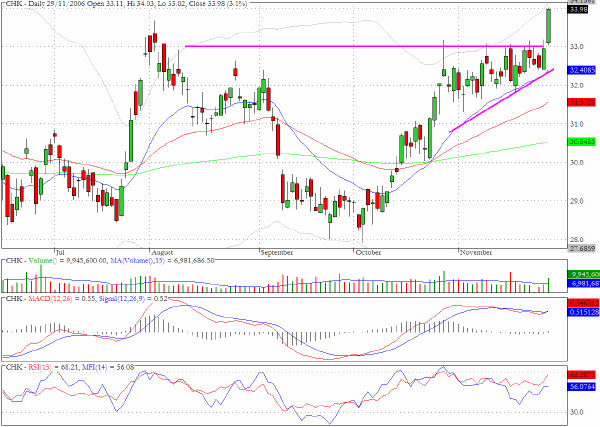600x427 pixels.
Task: Click the green 9,945,600 volume value label
Action: click(x=584, y=274)
